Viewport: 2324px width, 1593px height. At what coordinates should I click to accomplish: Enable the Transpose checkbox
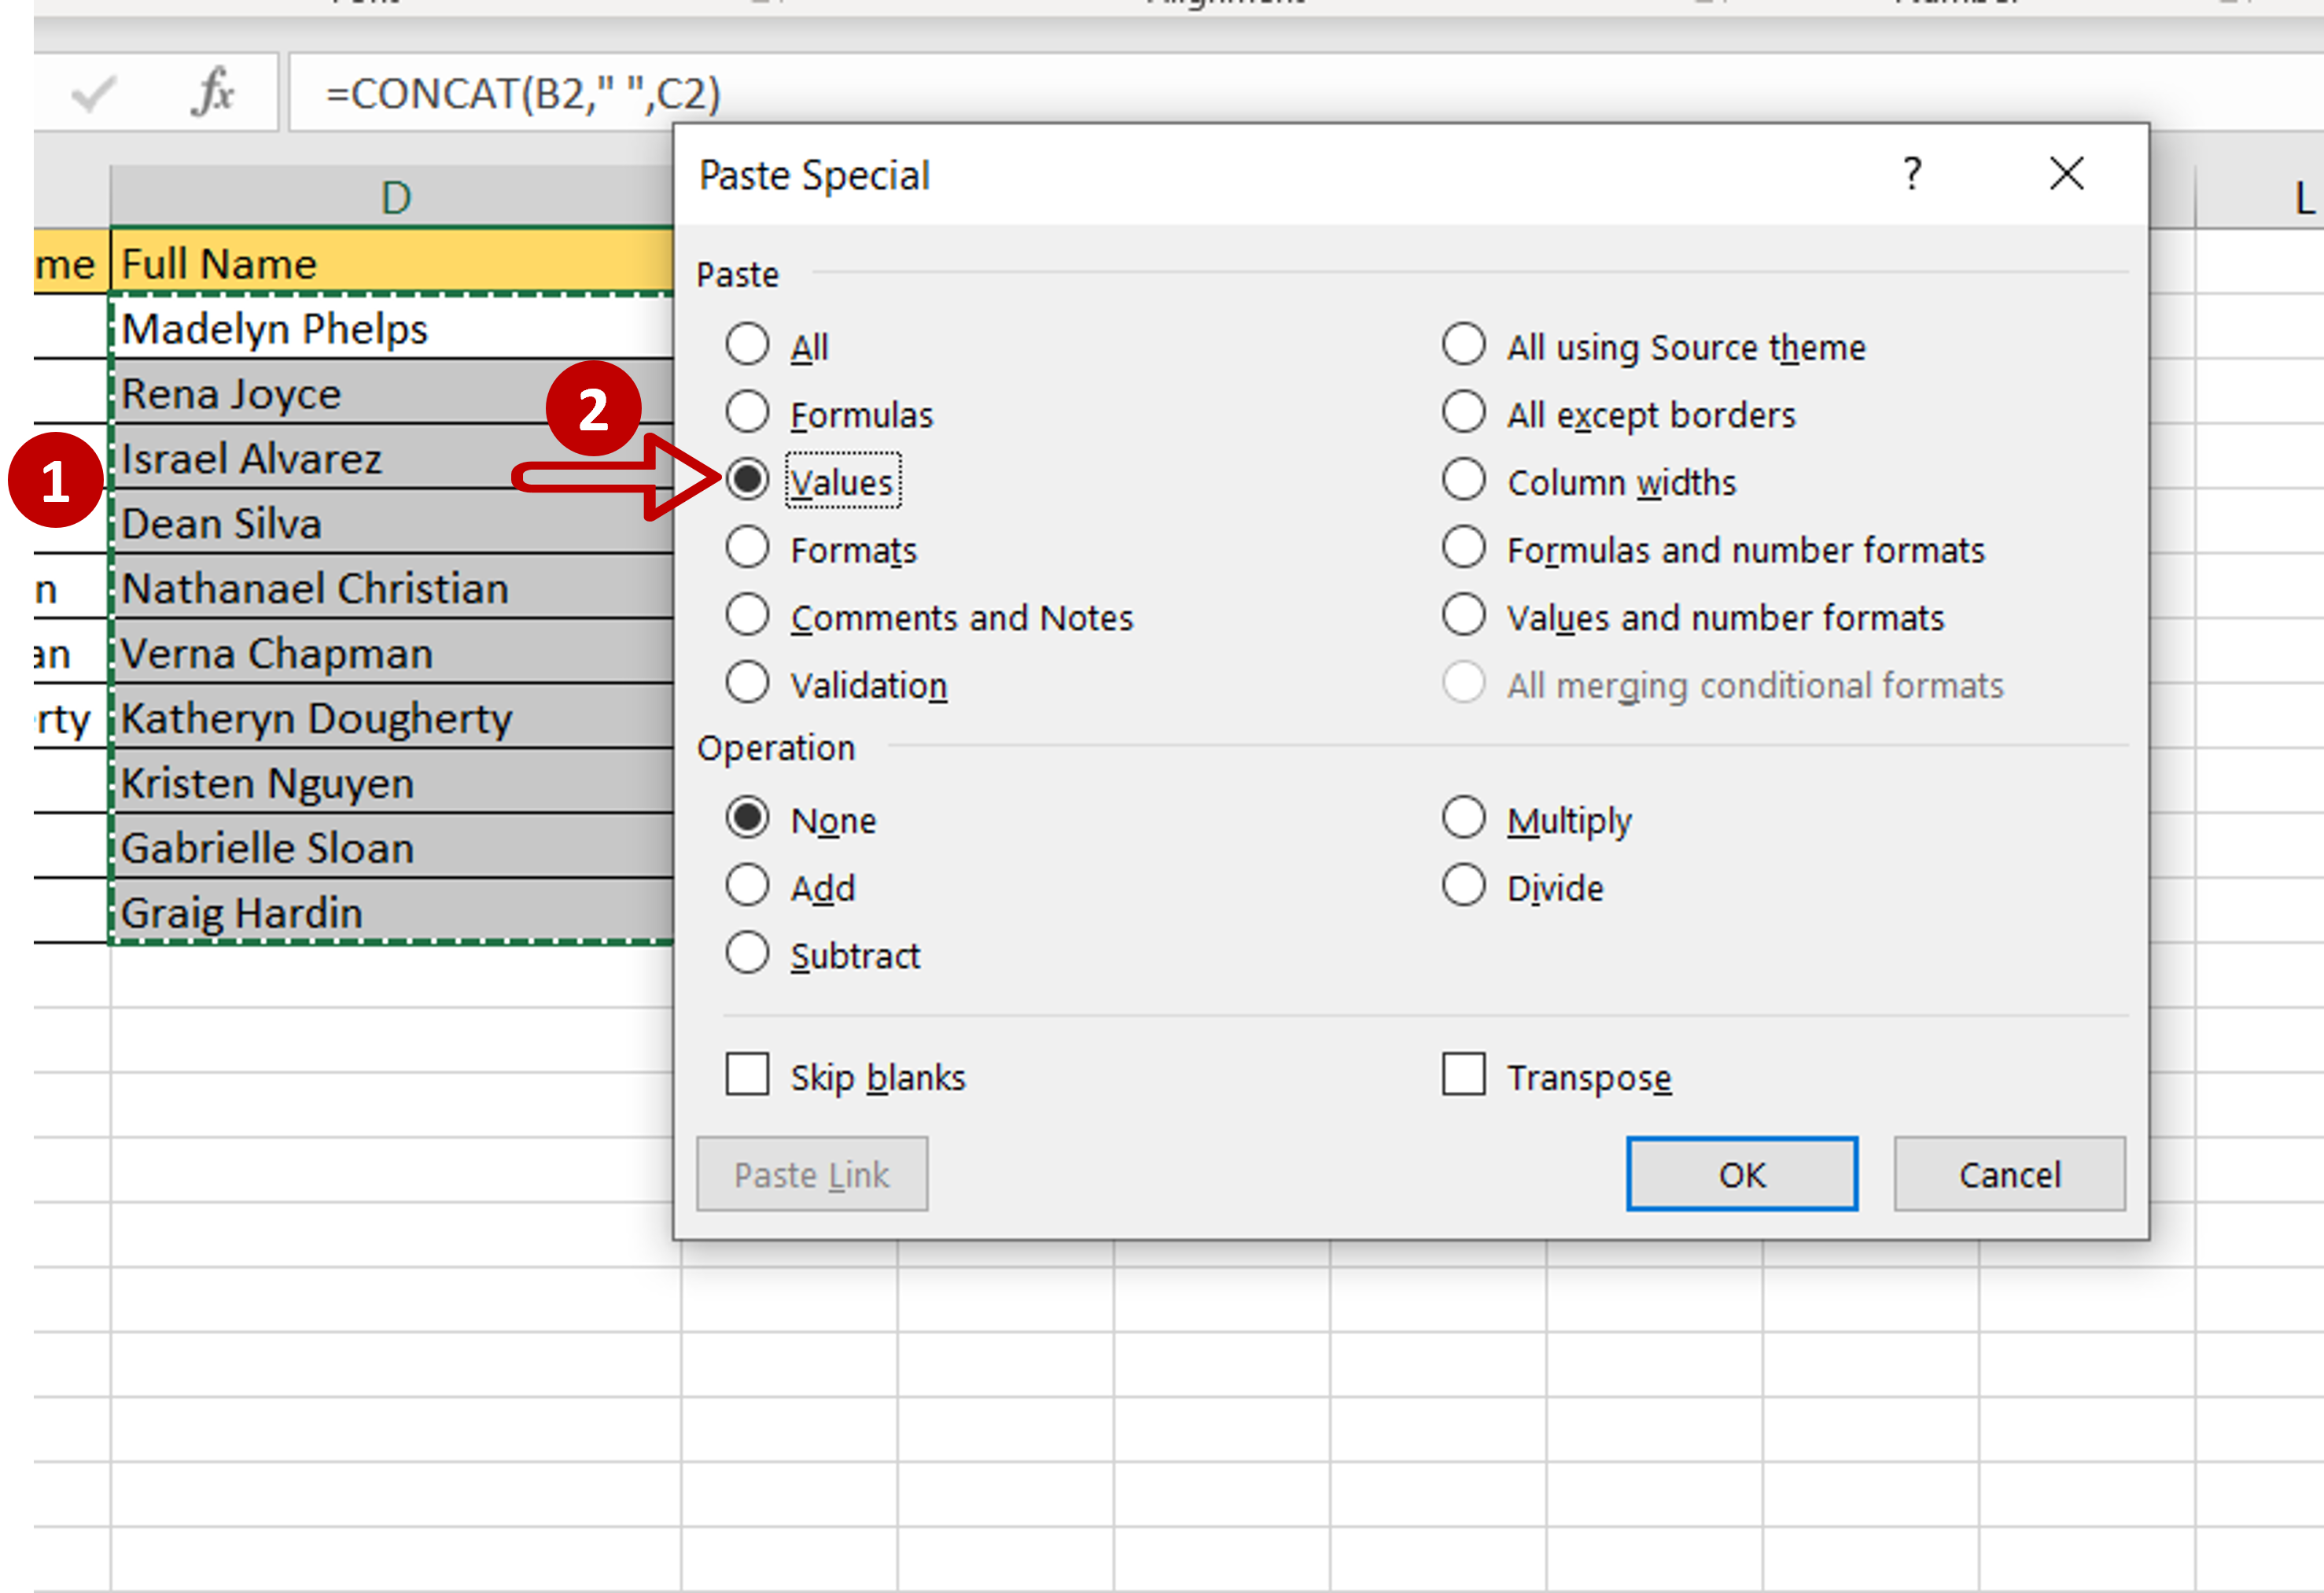click(x=1463, y=1075)
